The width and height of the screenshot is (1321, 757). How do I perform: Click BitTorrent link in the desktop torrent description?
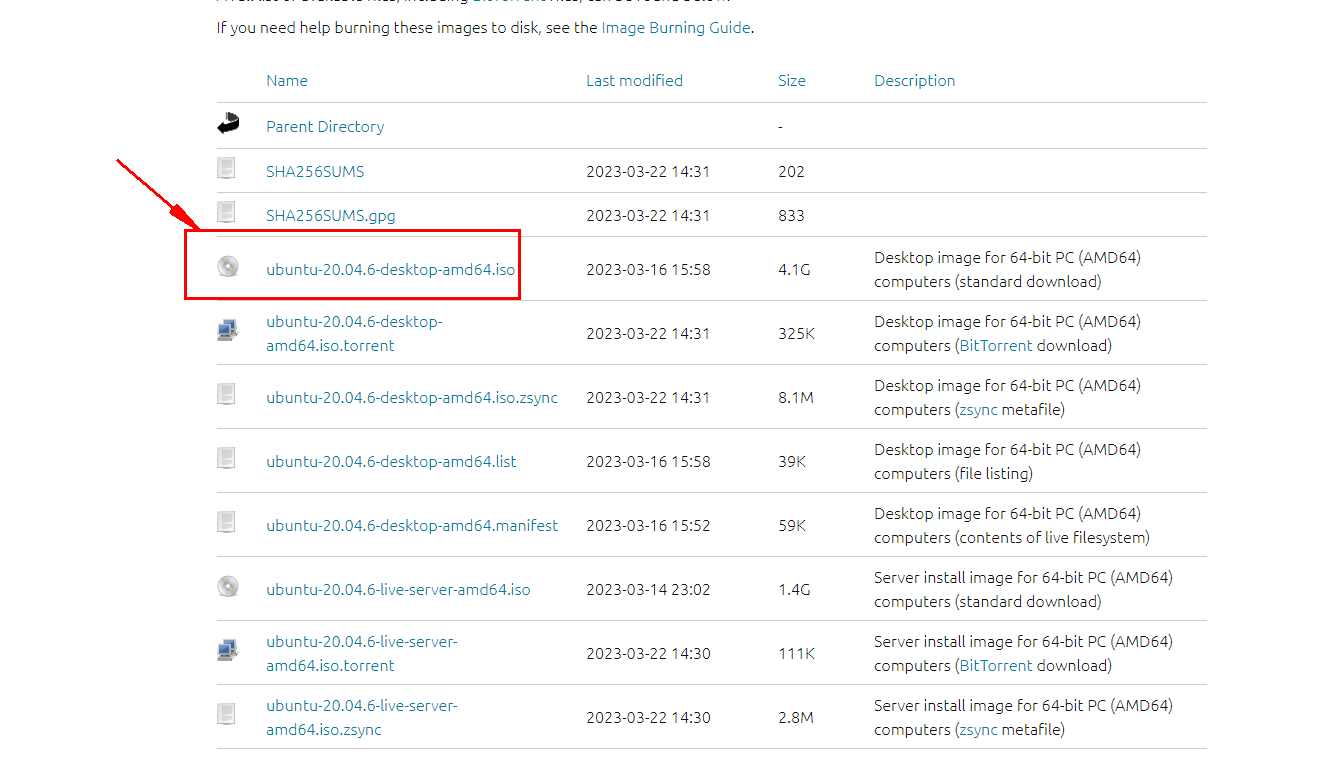[x=995, y=345]
